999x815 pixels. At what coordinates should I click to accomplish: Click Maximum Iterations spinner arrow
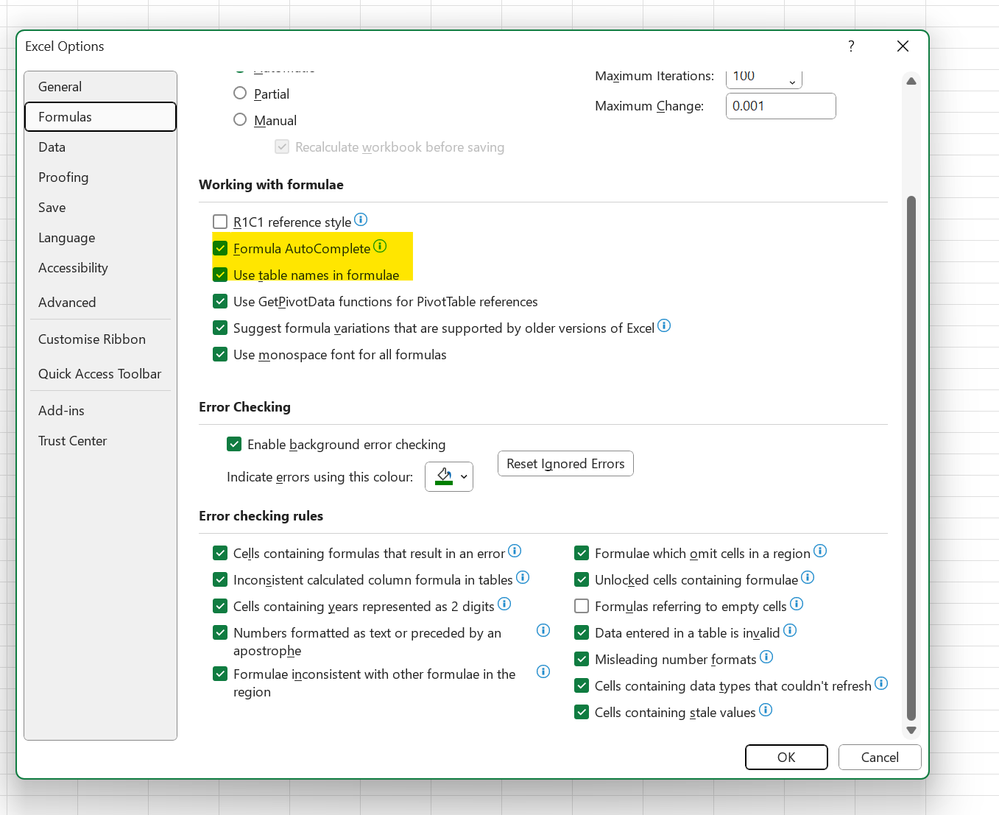pos(792,82)
